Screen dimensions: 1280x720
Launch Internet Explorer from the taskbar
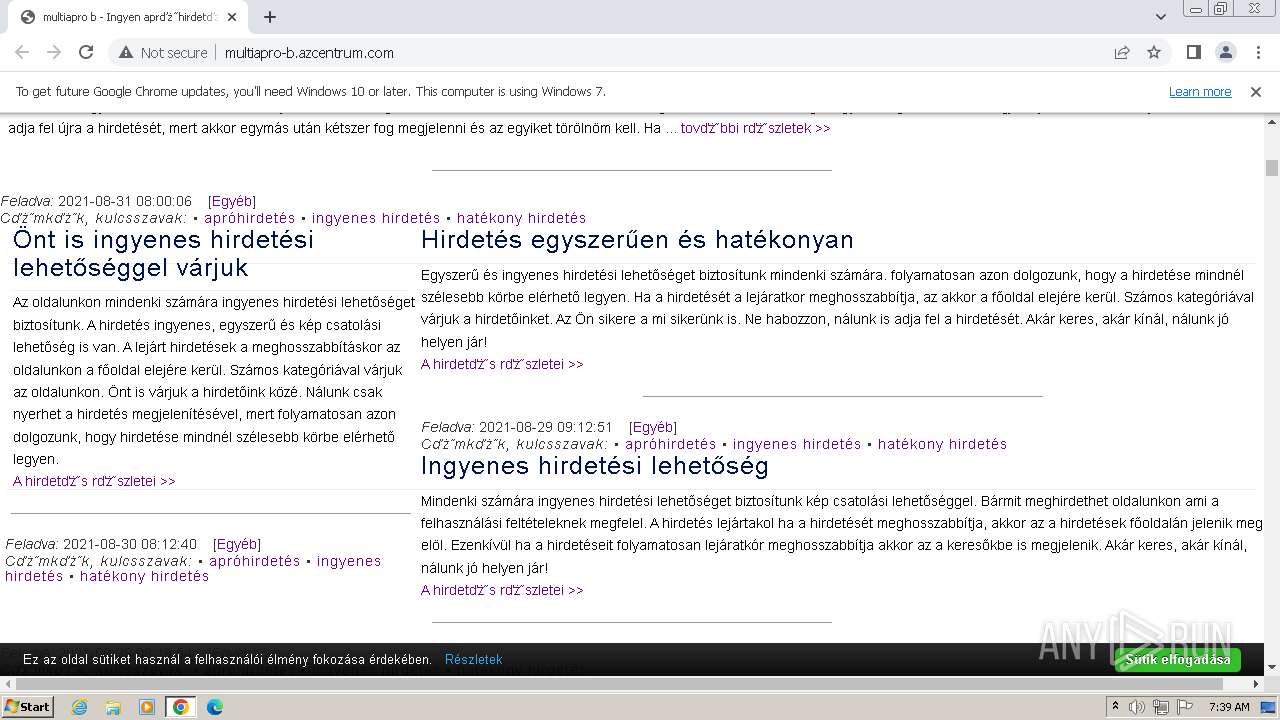(80, 707)
